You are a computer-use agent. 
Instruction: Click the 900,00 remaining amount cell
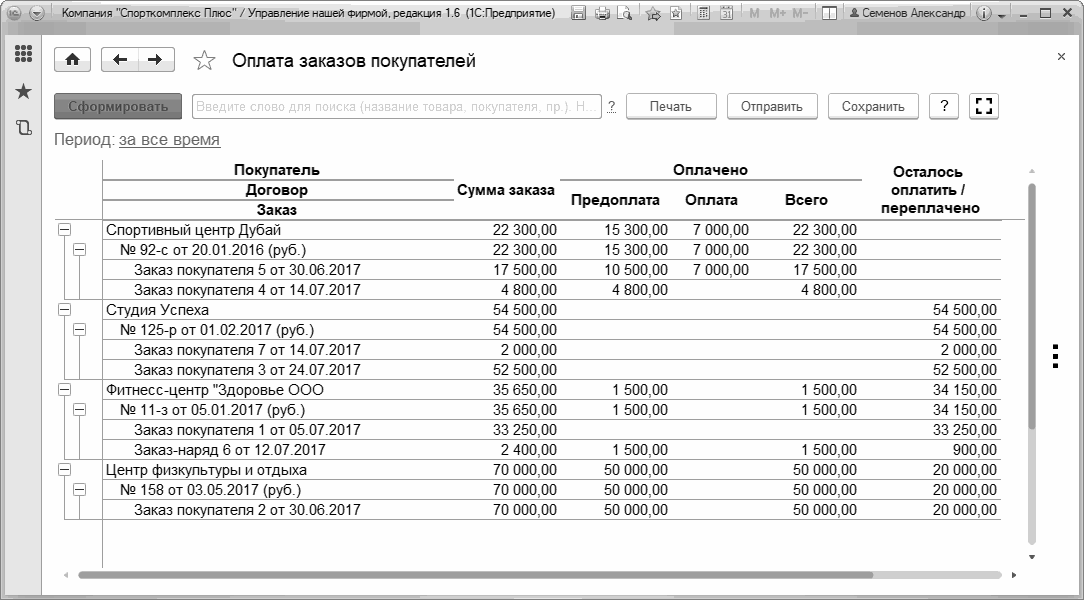973,450
